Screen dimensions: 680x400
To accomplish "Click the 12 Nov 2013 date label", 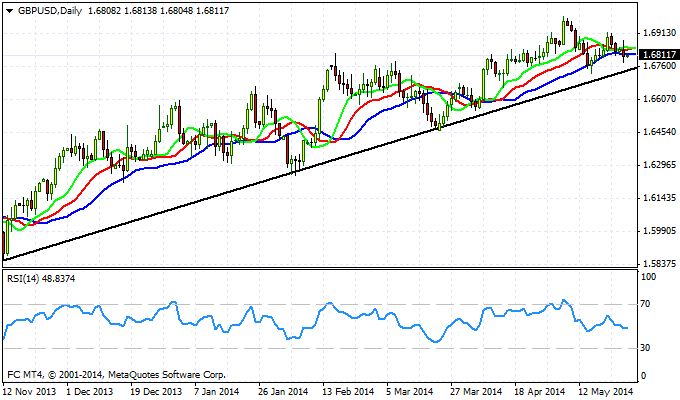I will (x=29, y=392).
